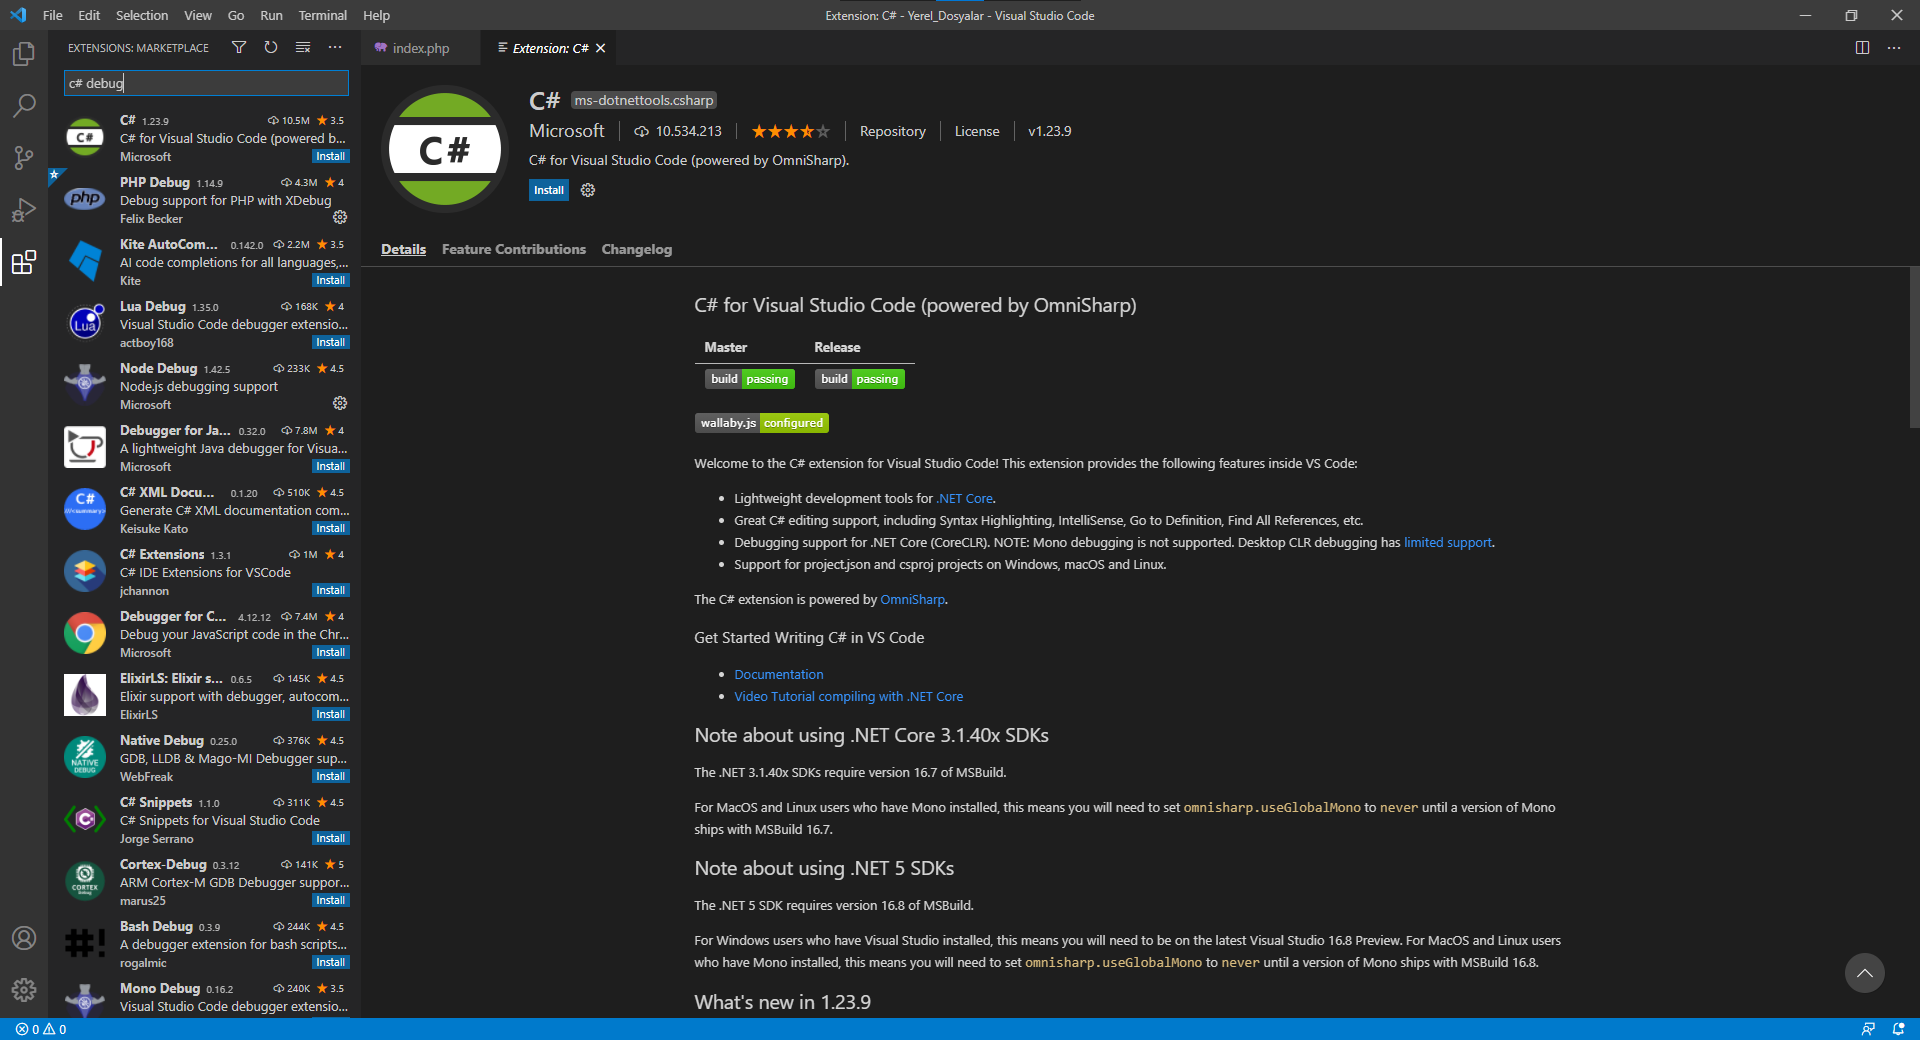Select the Bash Debug extension icon
Viewport: 1920px width, 1040px height.
pos(85,943)
